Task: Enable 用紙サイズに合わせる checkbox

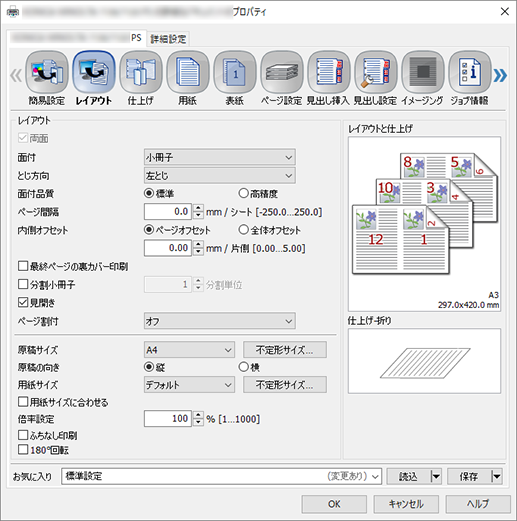Action: pyautogui.click(x=63, y=402)
